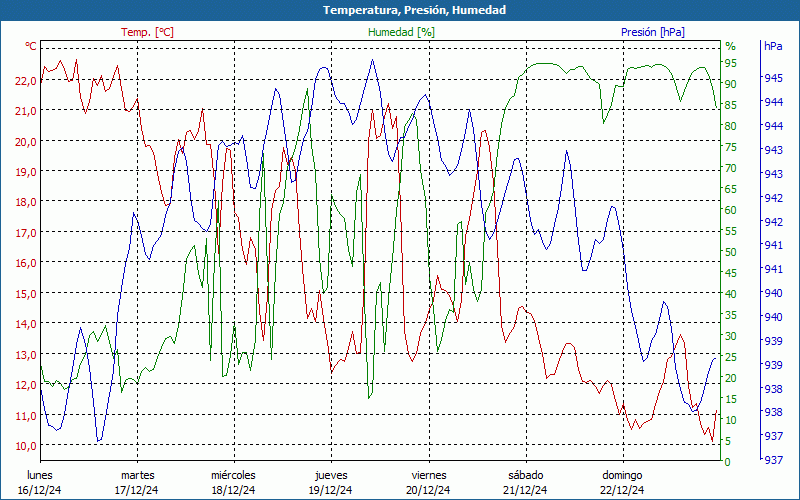Click the green "5" humidity axis tick
The height and width of the screenshot is (500, 800).
point(728,441)
